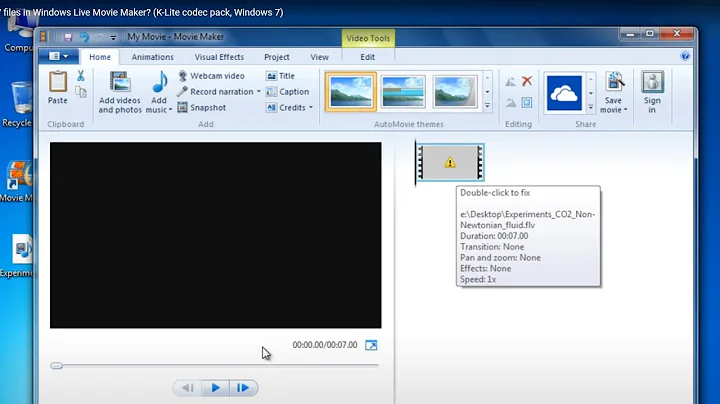Open the blue Movie Maker file menu

point(58,56)
